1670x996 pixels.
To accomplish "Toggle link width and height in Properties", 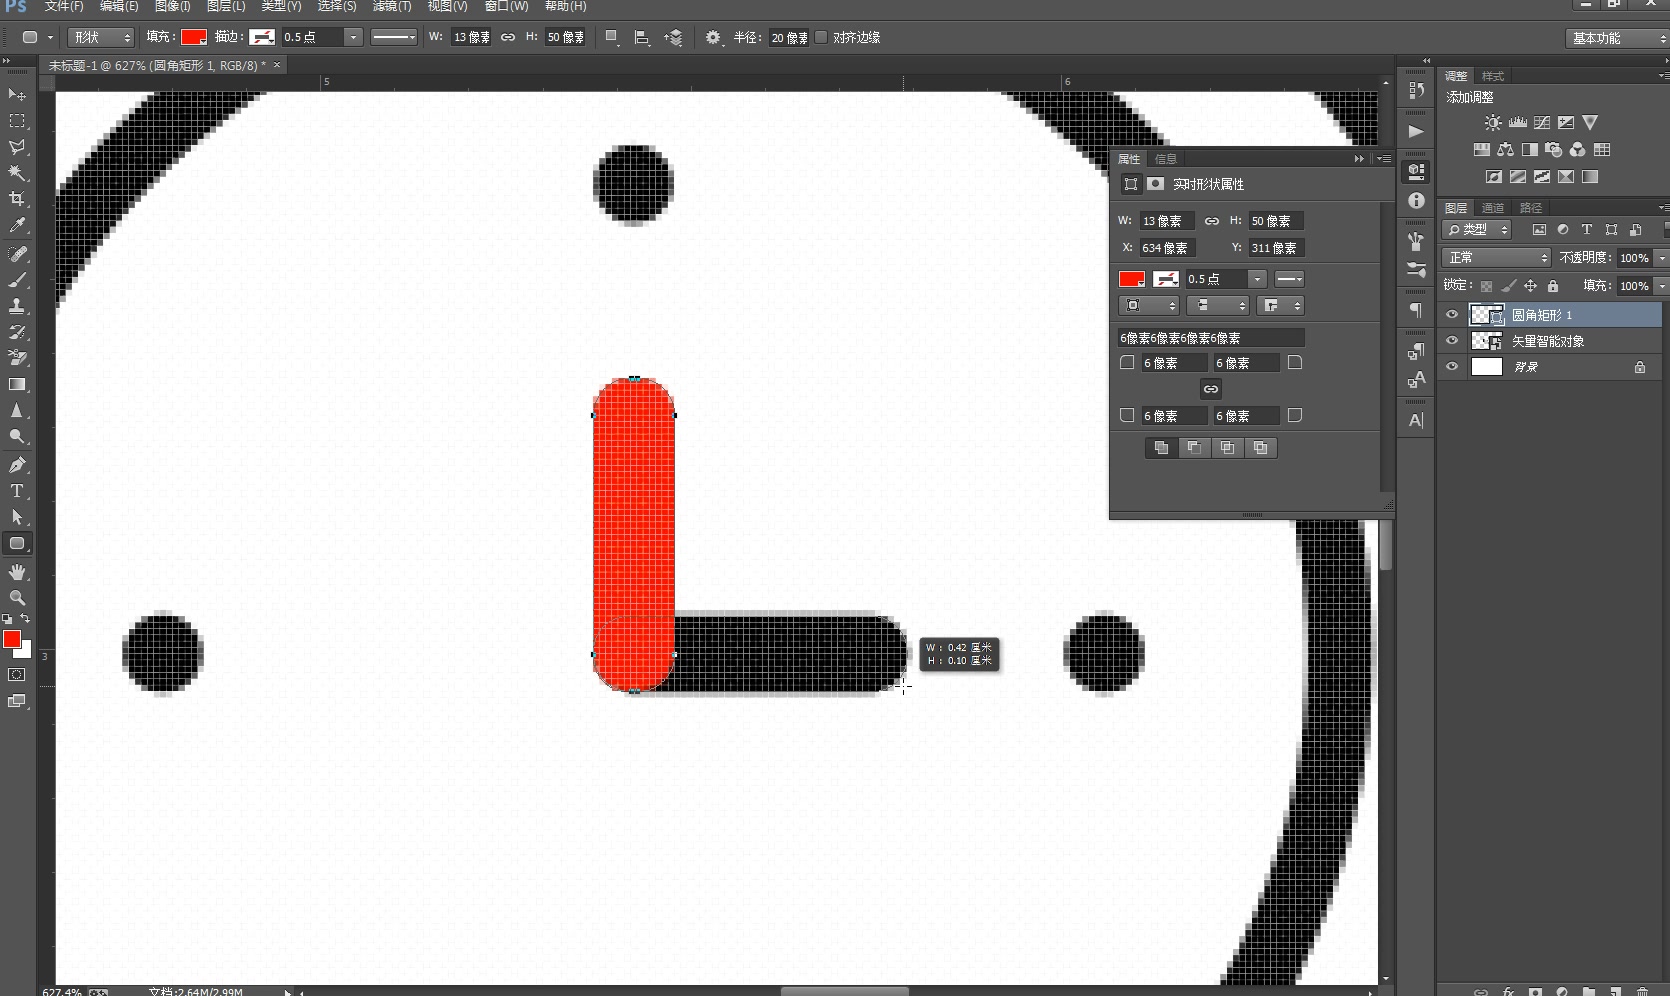I will 1211,221.
